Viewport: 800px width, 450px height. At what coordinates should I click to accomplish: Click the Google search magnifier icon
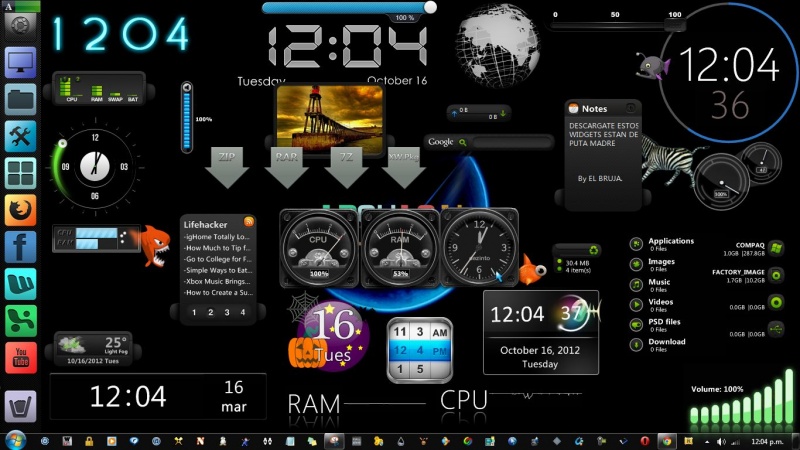[x=463, y=142]
